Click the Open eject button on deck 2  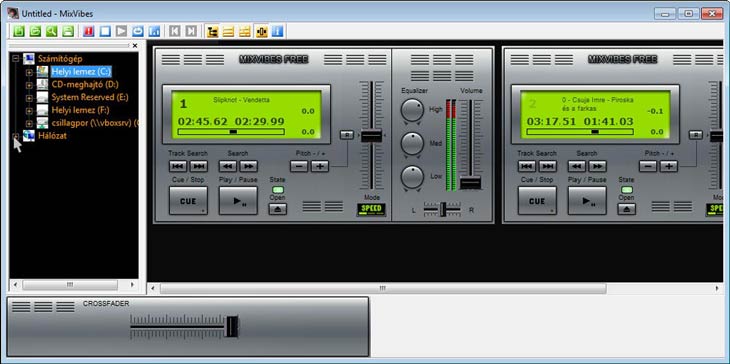(627, 209)
